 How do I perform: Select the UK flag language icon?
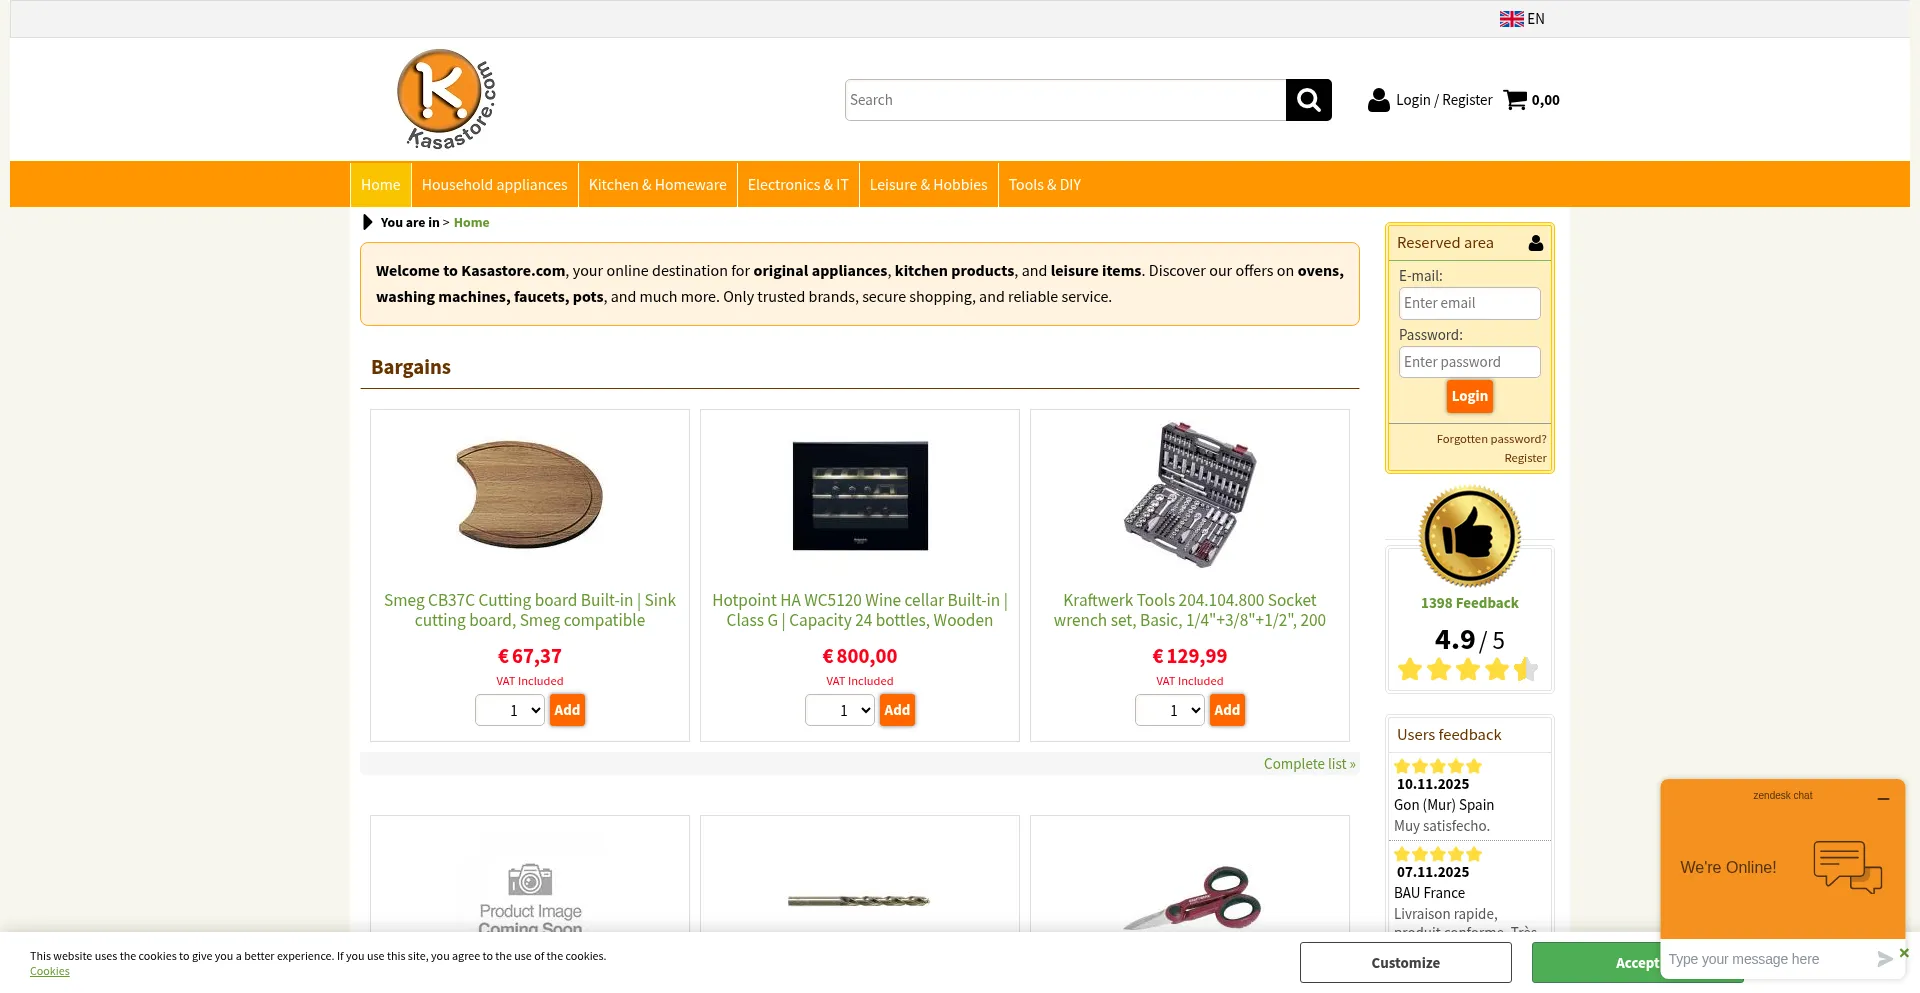click(1511, 19)
